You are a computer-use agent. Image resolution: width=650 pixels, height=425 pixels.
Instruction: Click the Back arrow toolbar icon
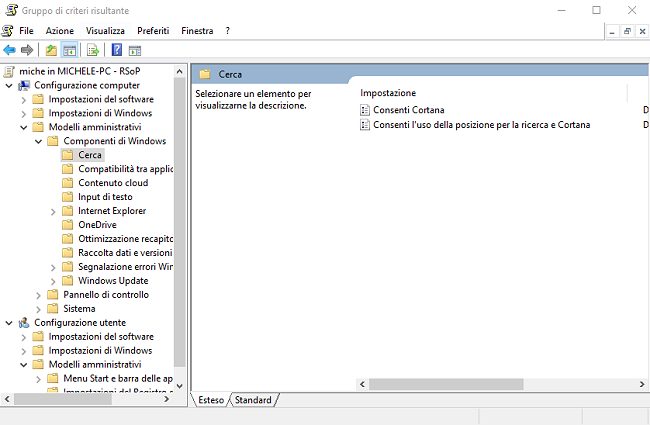click(9, 50)
